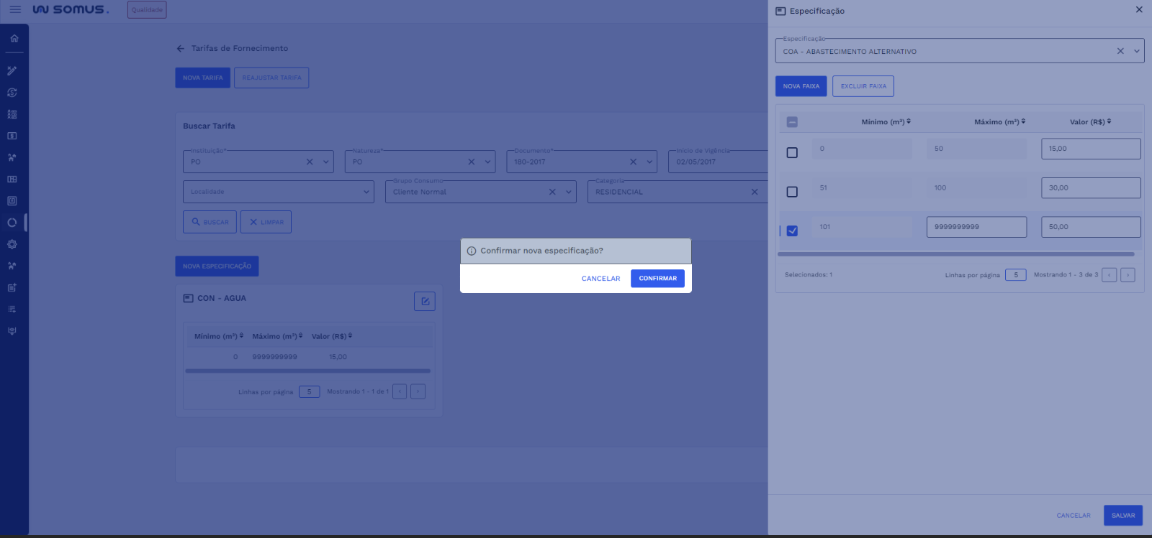
Task: Go to next page in the Especificação table
Action: tap(1128, 274)
